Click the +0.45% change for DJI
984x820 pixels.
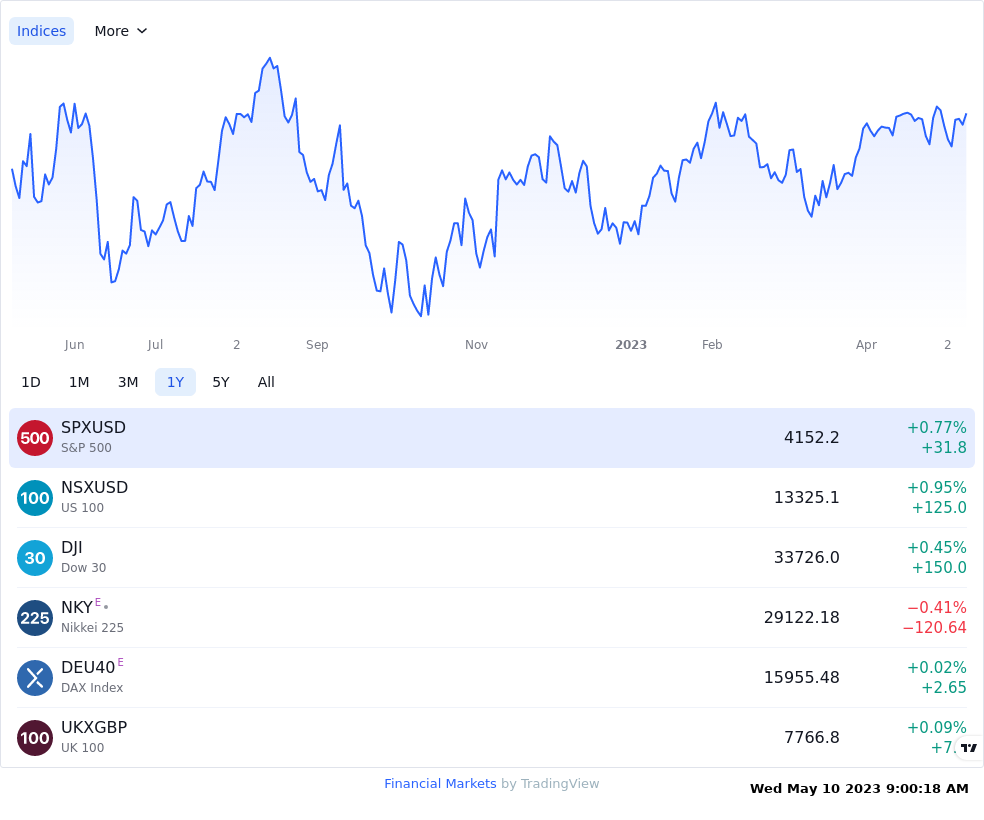[x=937, y=548]
